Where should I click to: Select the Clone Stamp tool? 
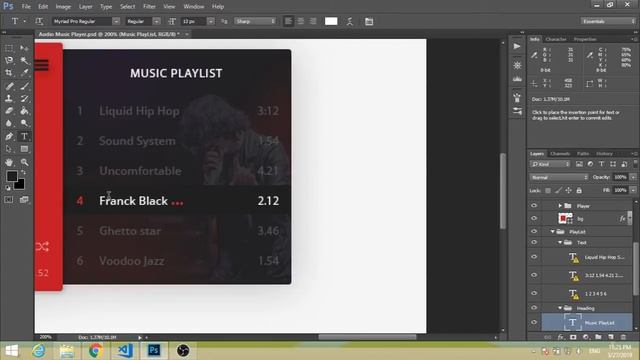[x=9, y=98]
